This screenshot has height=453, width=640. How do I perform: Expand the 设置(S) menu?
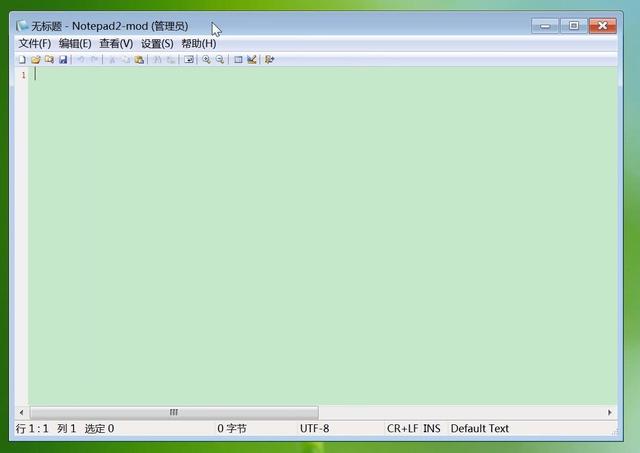[157, 44]
